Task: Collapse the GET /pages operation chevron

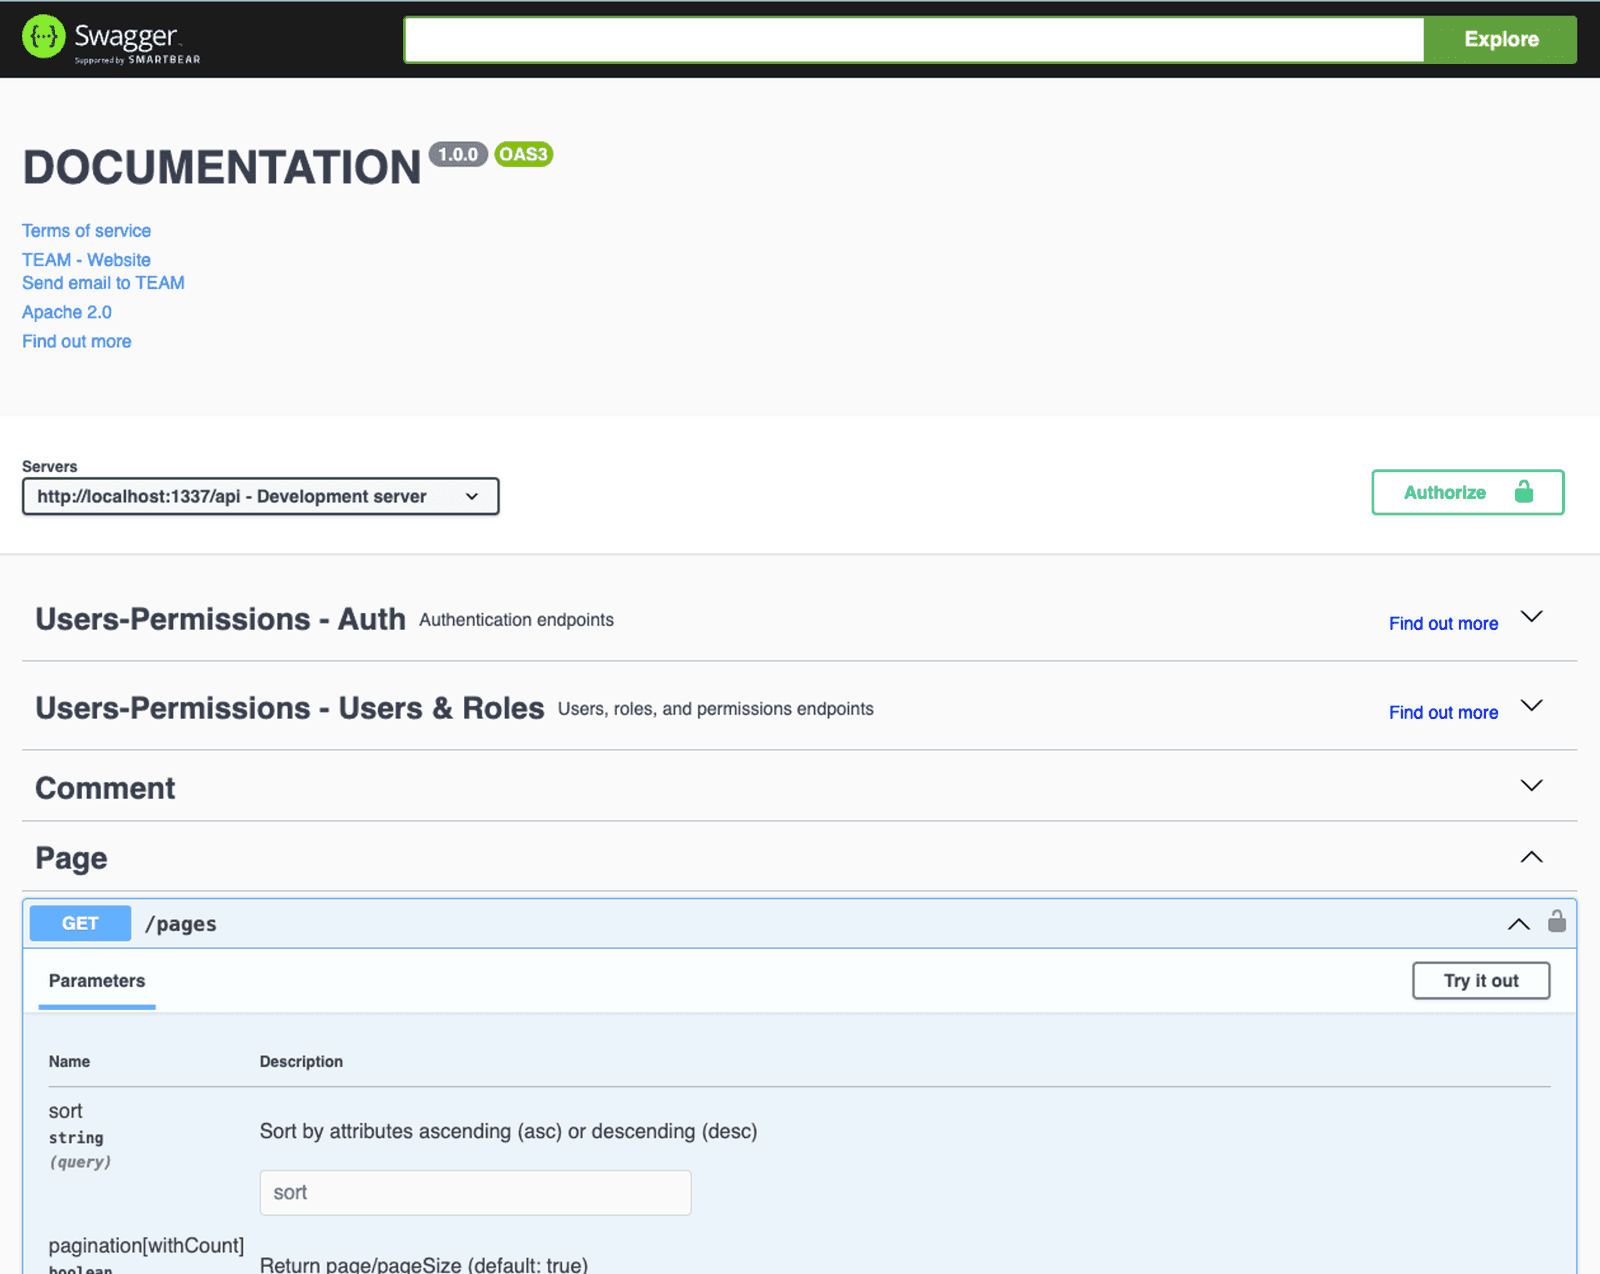Action: click(1518, 924)
